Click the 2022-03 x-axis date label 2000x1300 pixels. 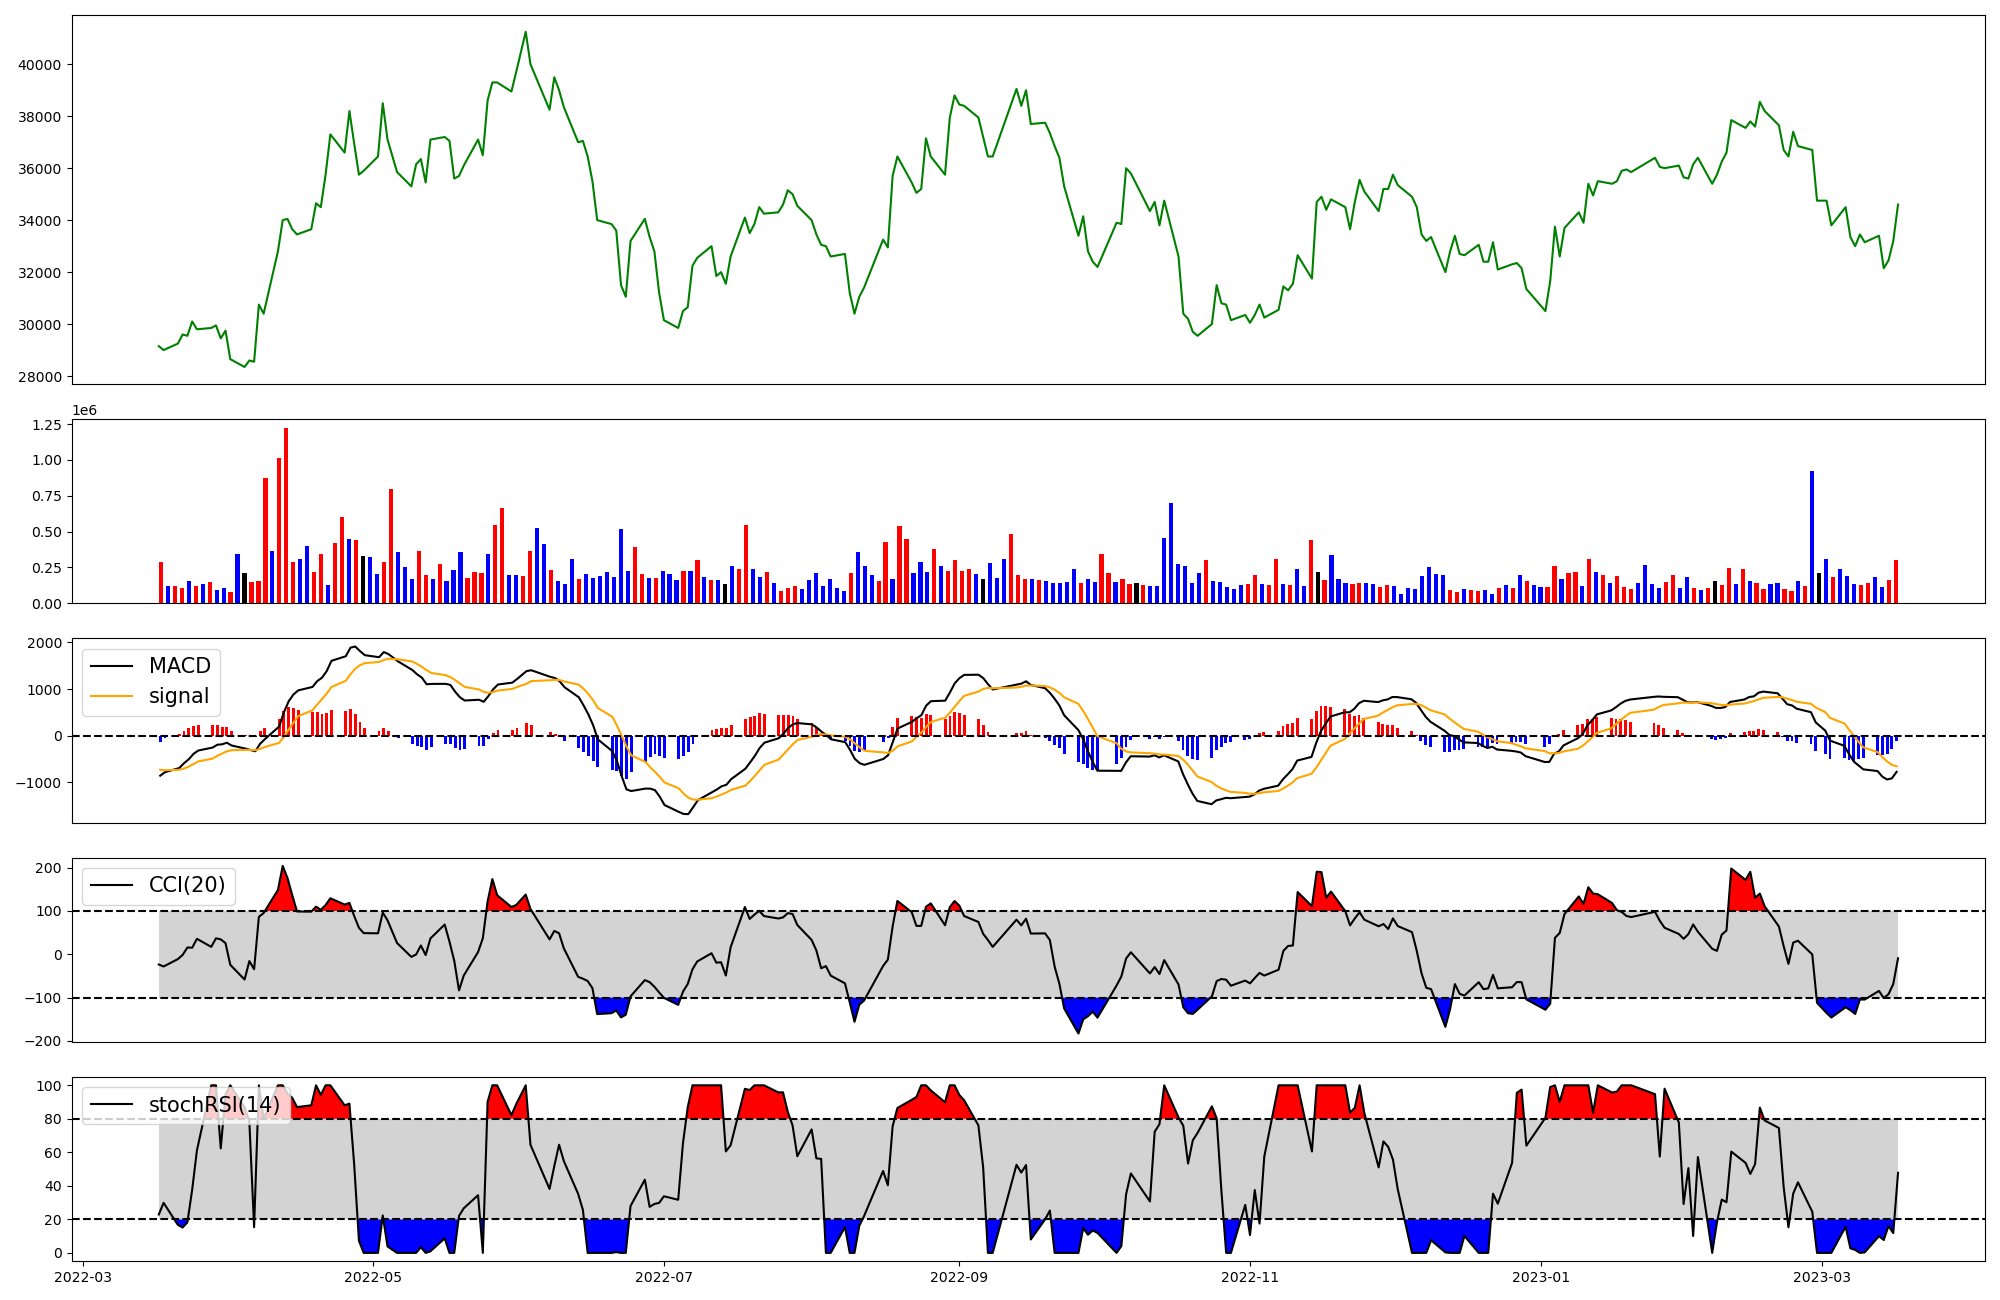(x=83, y=1277)
